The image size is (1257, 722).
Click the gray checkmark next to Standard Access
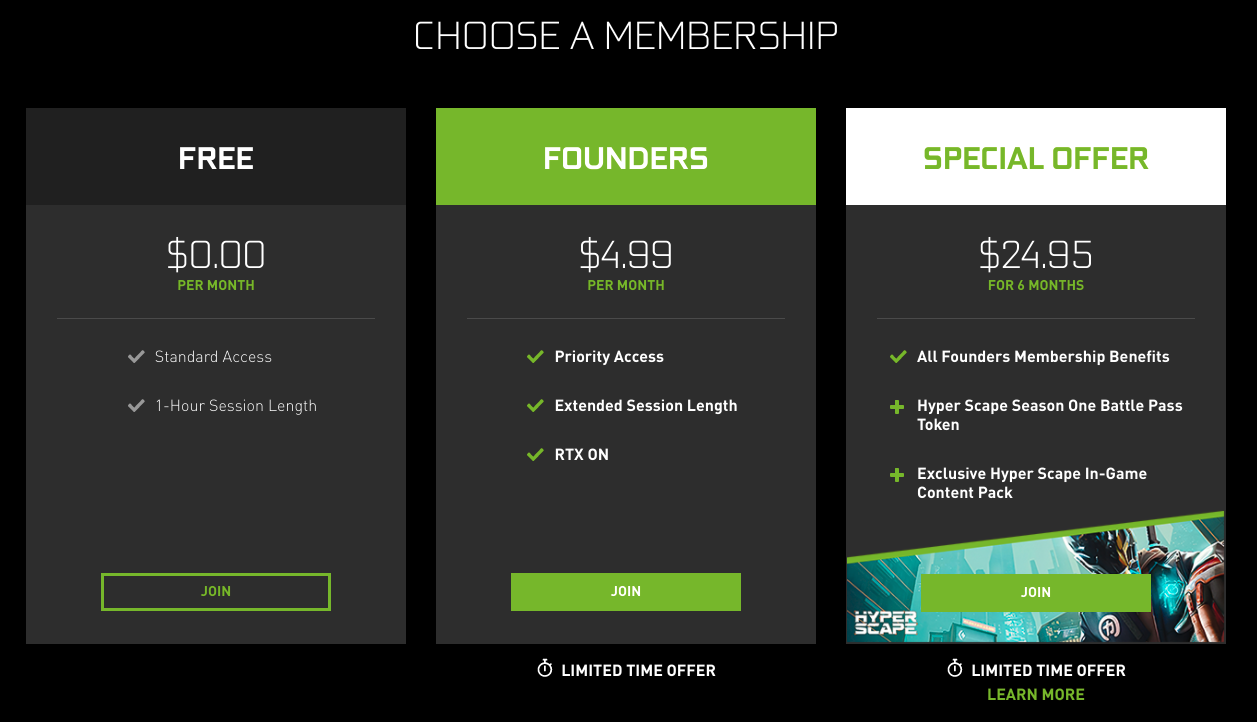[x=136, y=356]
